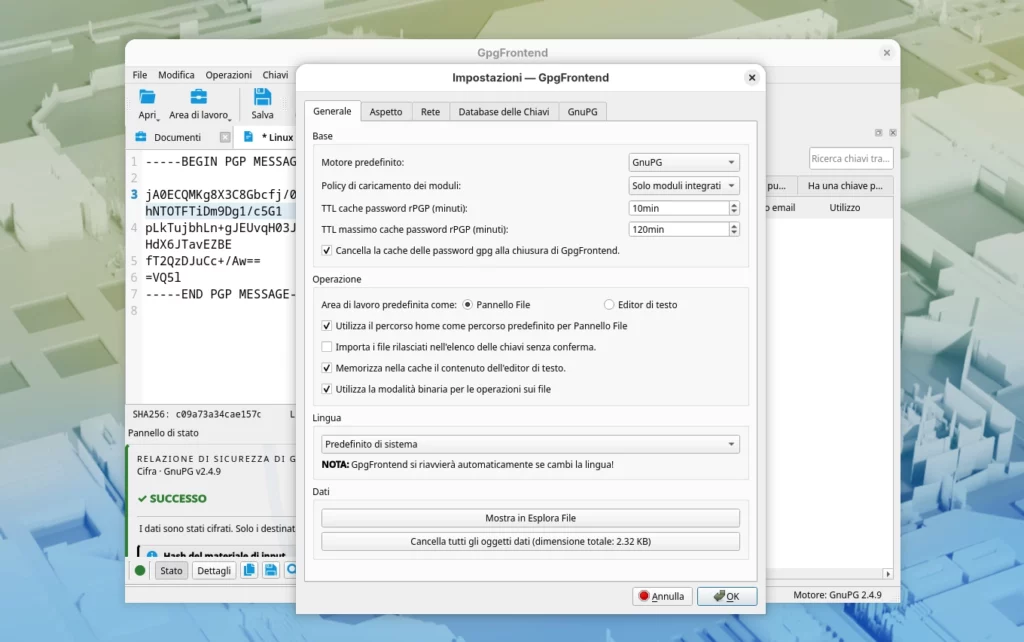The width and height of the screenshot is (1024, 642).
Task: Click the TTL cache password 10min field
Action: (679, 208)
